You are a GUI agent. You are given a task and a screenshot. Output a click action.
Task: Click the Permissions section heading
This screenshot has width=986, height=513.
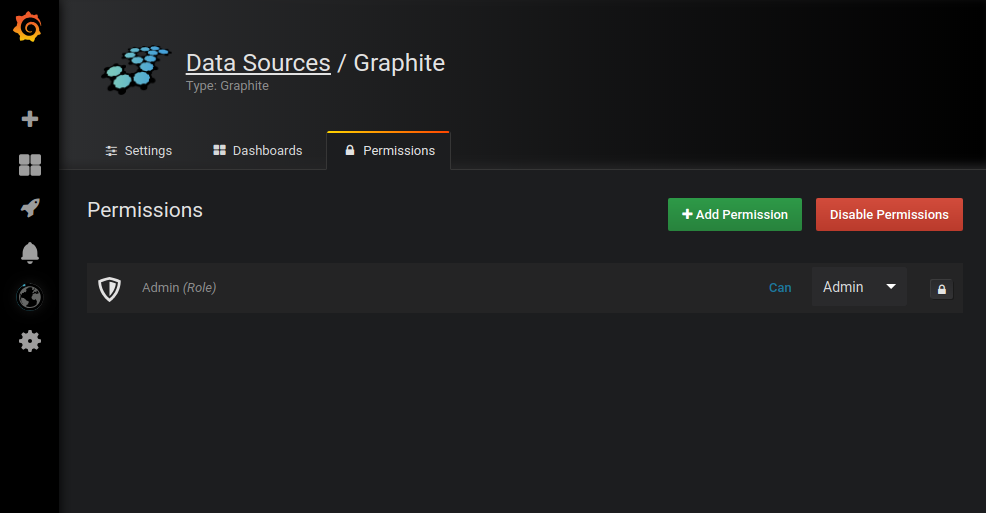tap(145, 210)
